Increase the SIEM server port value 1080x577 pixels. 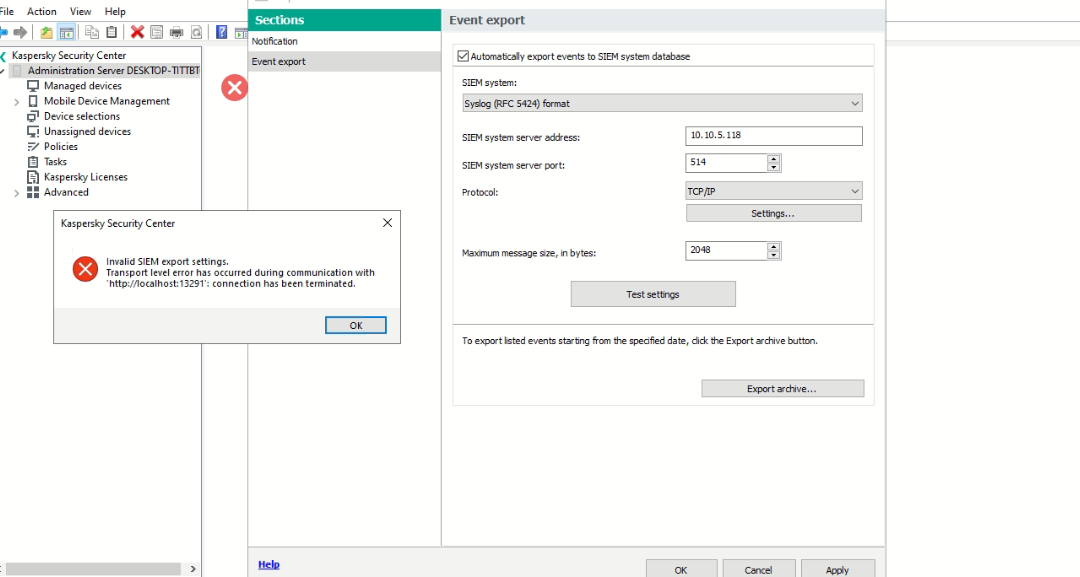coord(773,159)
